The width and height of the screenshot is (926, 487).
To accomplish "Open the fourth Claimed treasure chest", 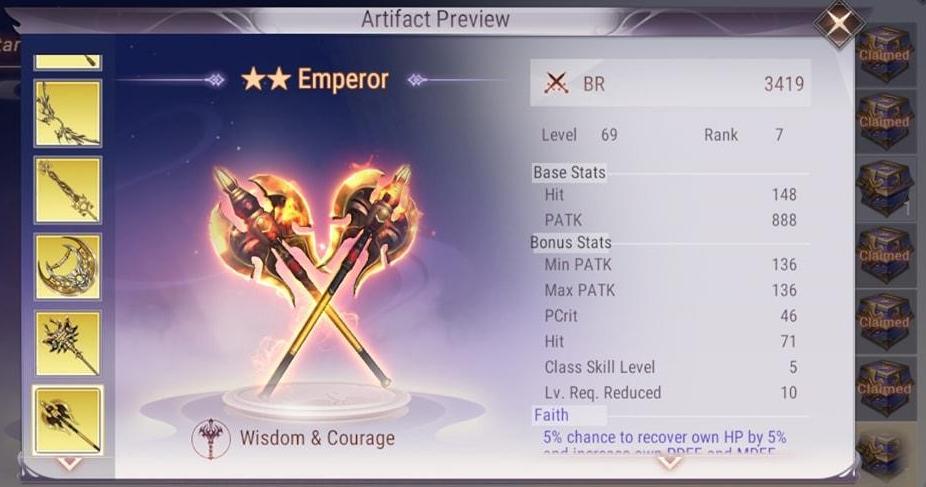I will [x=883, y=256].
